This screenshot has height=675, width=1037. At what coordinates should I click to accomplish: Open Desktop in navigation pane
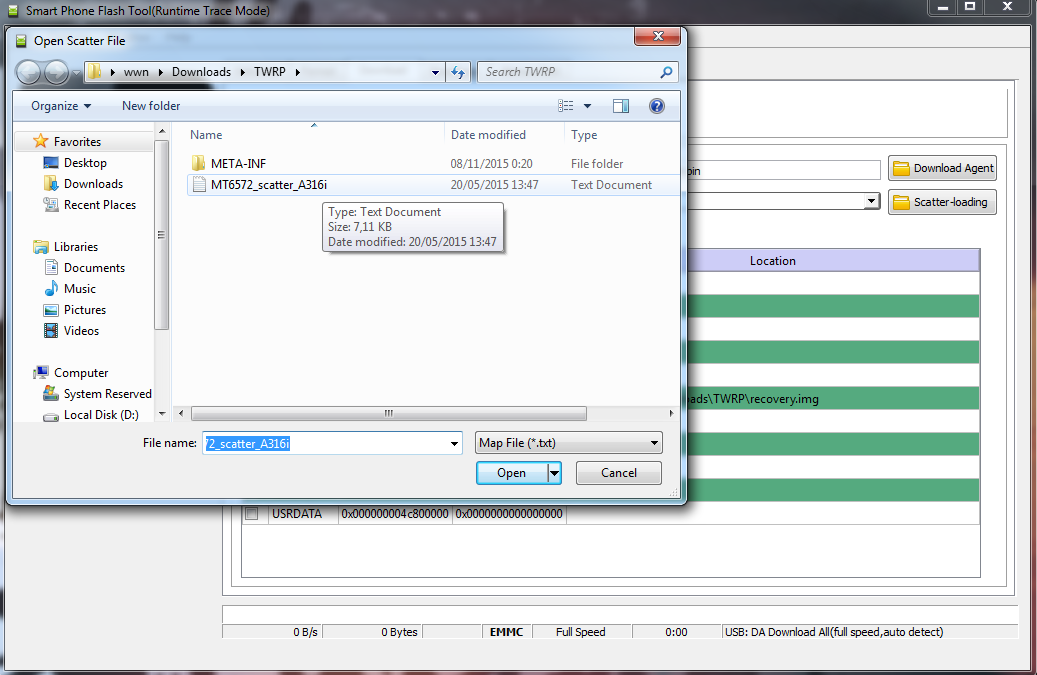[x=85, y=163]
